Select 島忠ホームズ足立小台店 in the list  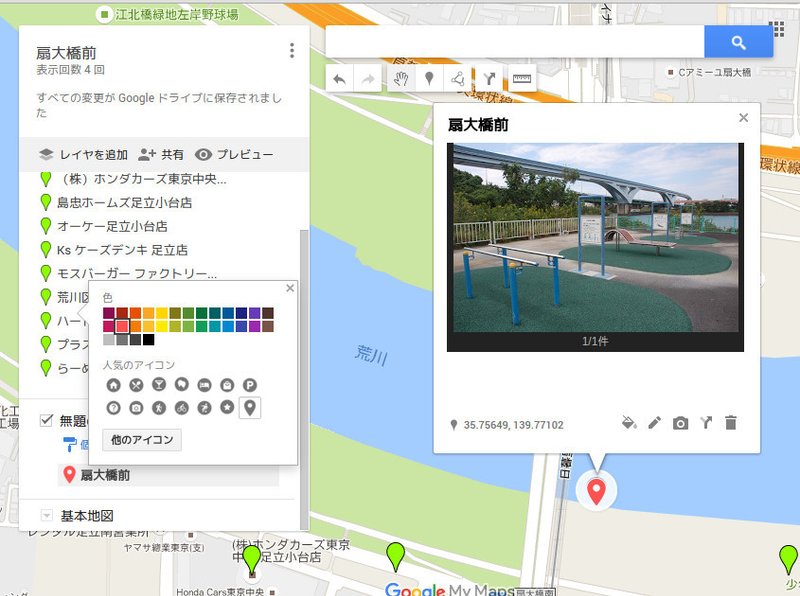[x=124, y=203]
